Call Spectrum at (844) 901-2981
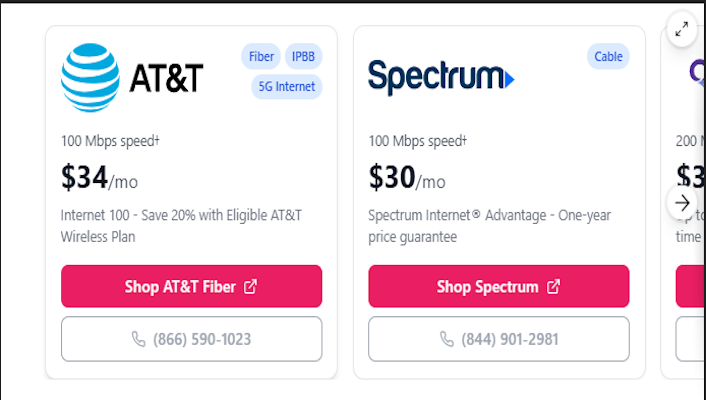Screen dimensions: 706x400 pyautogui.click(x=509, y=339)
